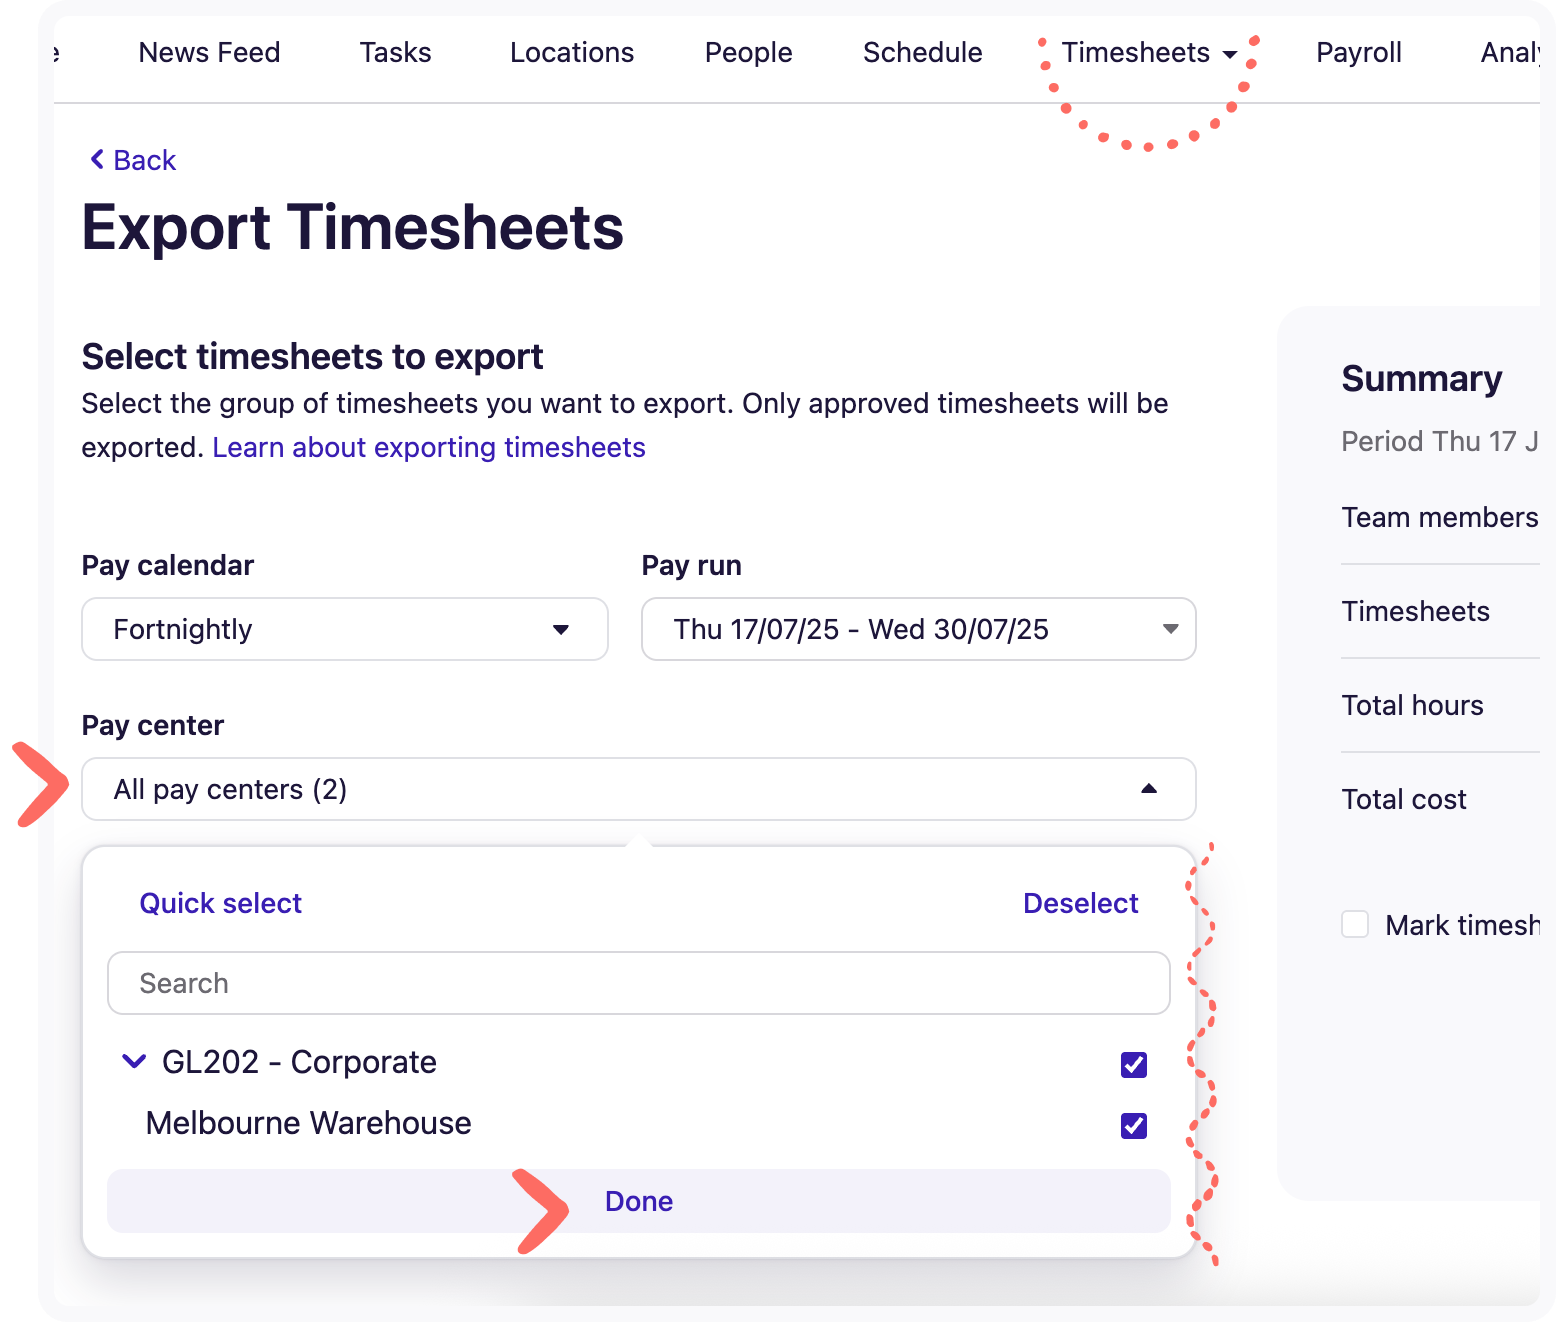The width and height of the screenshot is (1556, 1322).
Task: Tick the Mark timesheets checkbox in Summary
Action: pos(1355,924)
